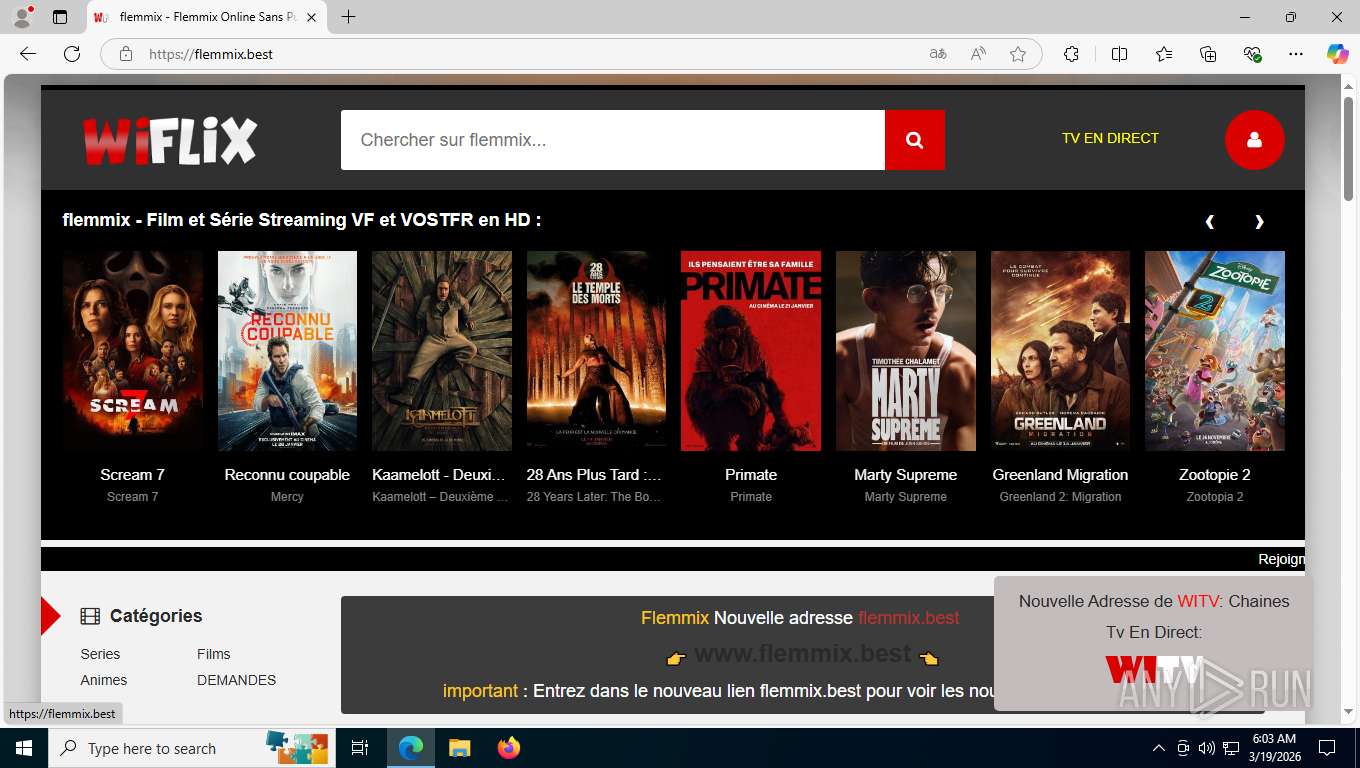Open the Greenland Migration poster
This screenshot has height=768, width=1360.
click(x=1060, y=351)
